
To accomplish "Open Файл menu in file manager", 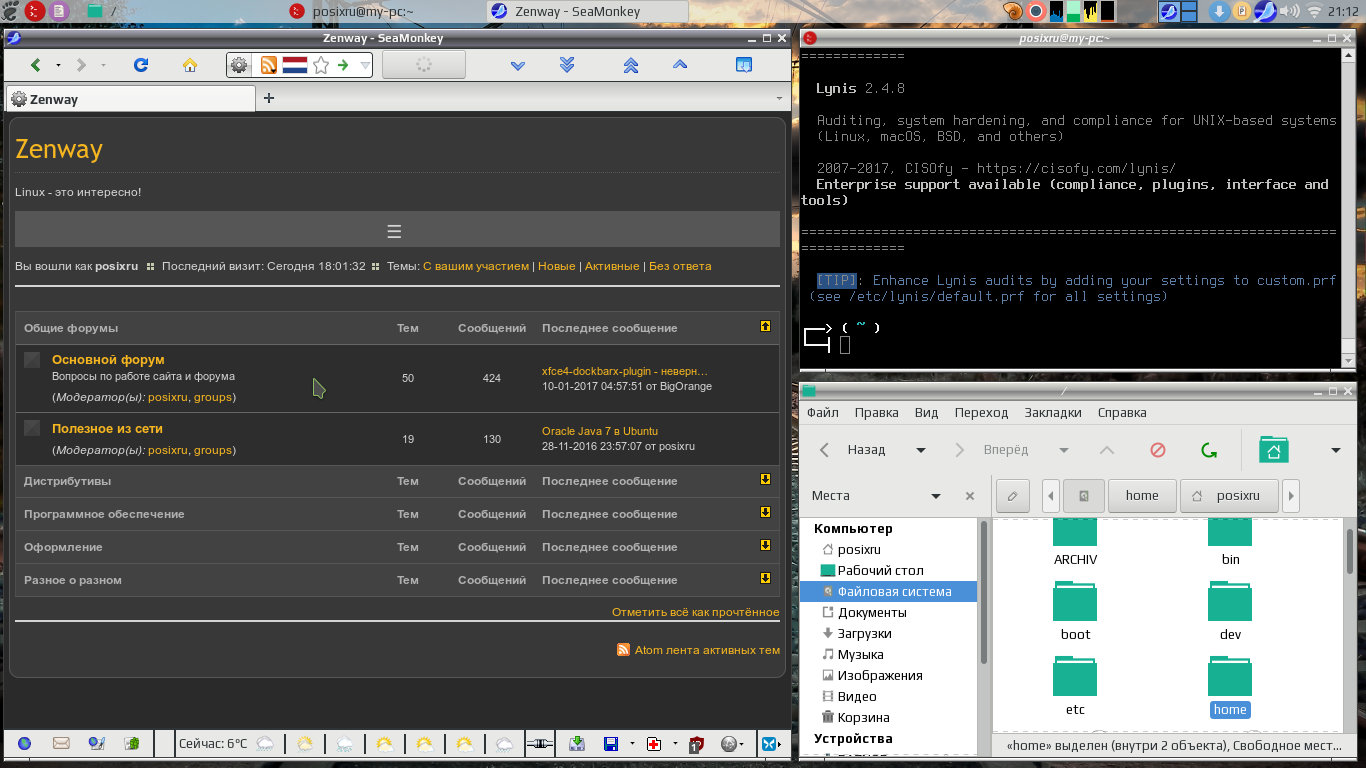I will pos(823,412).
